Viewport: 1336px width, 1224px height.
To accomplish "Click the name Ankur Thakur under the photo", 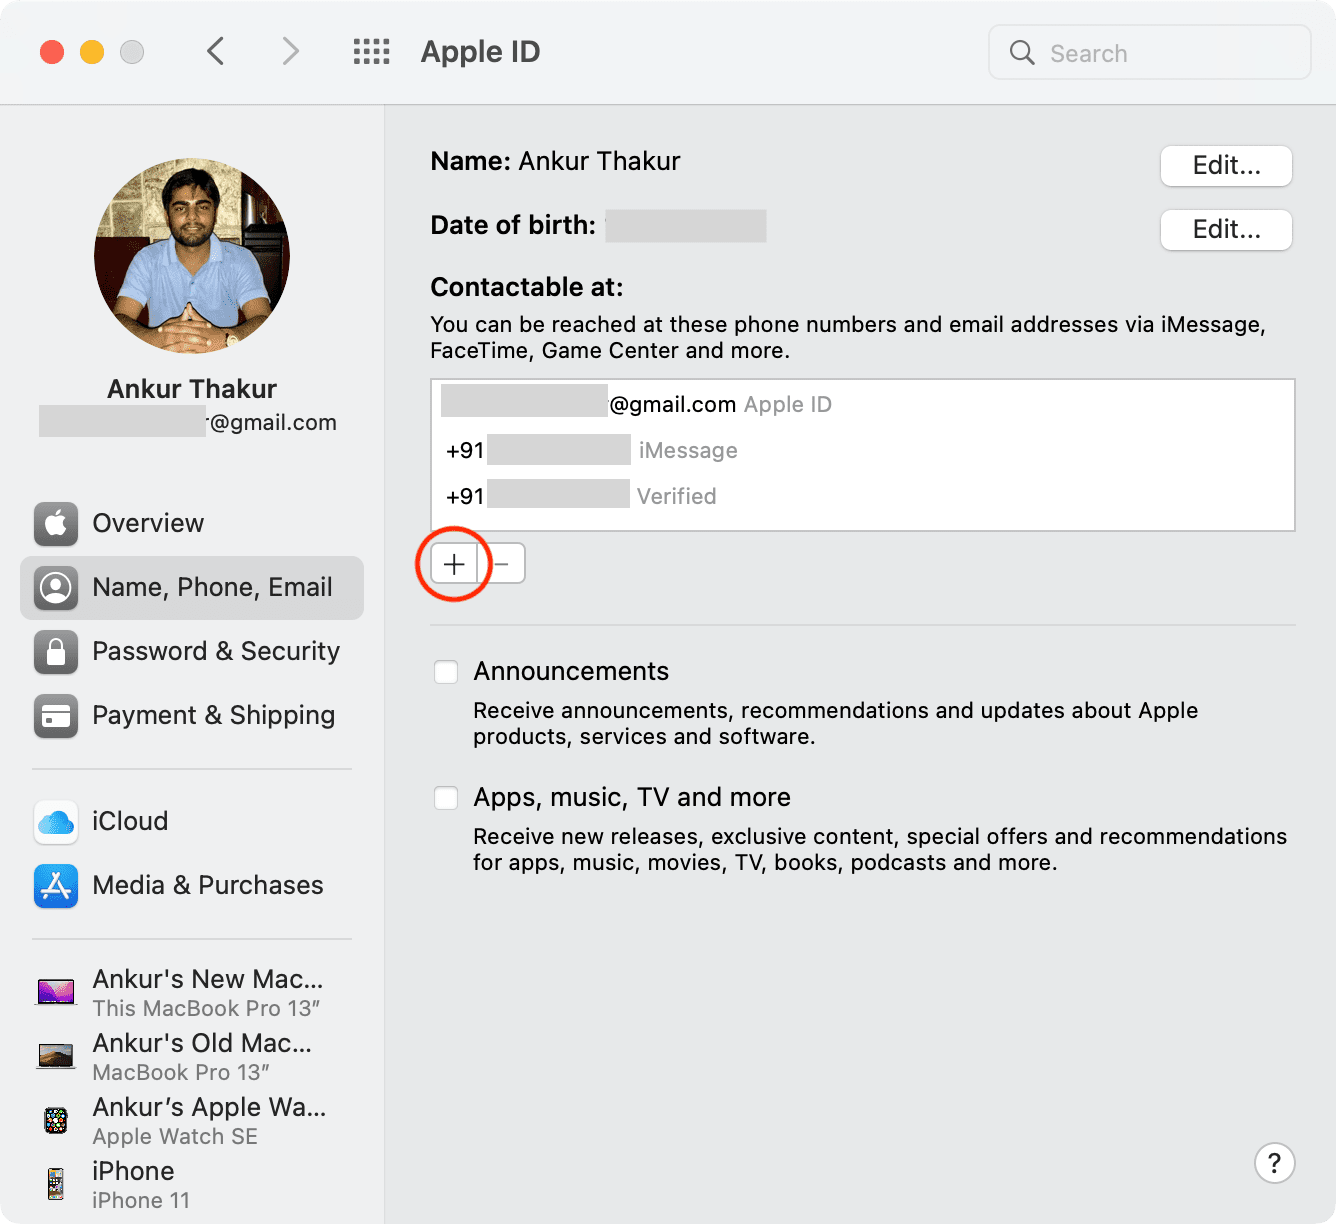I will 192,388.
